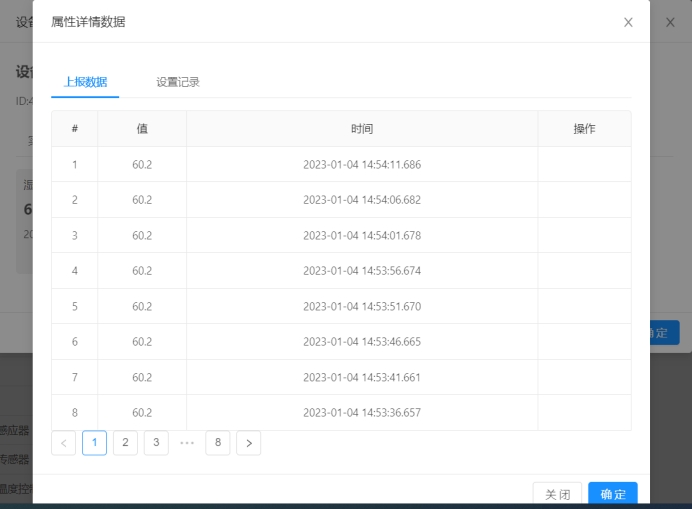Open page 3 of the data table
This screenshot has width=692, height=509.
pyautogui.click(x=156, y=443)
